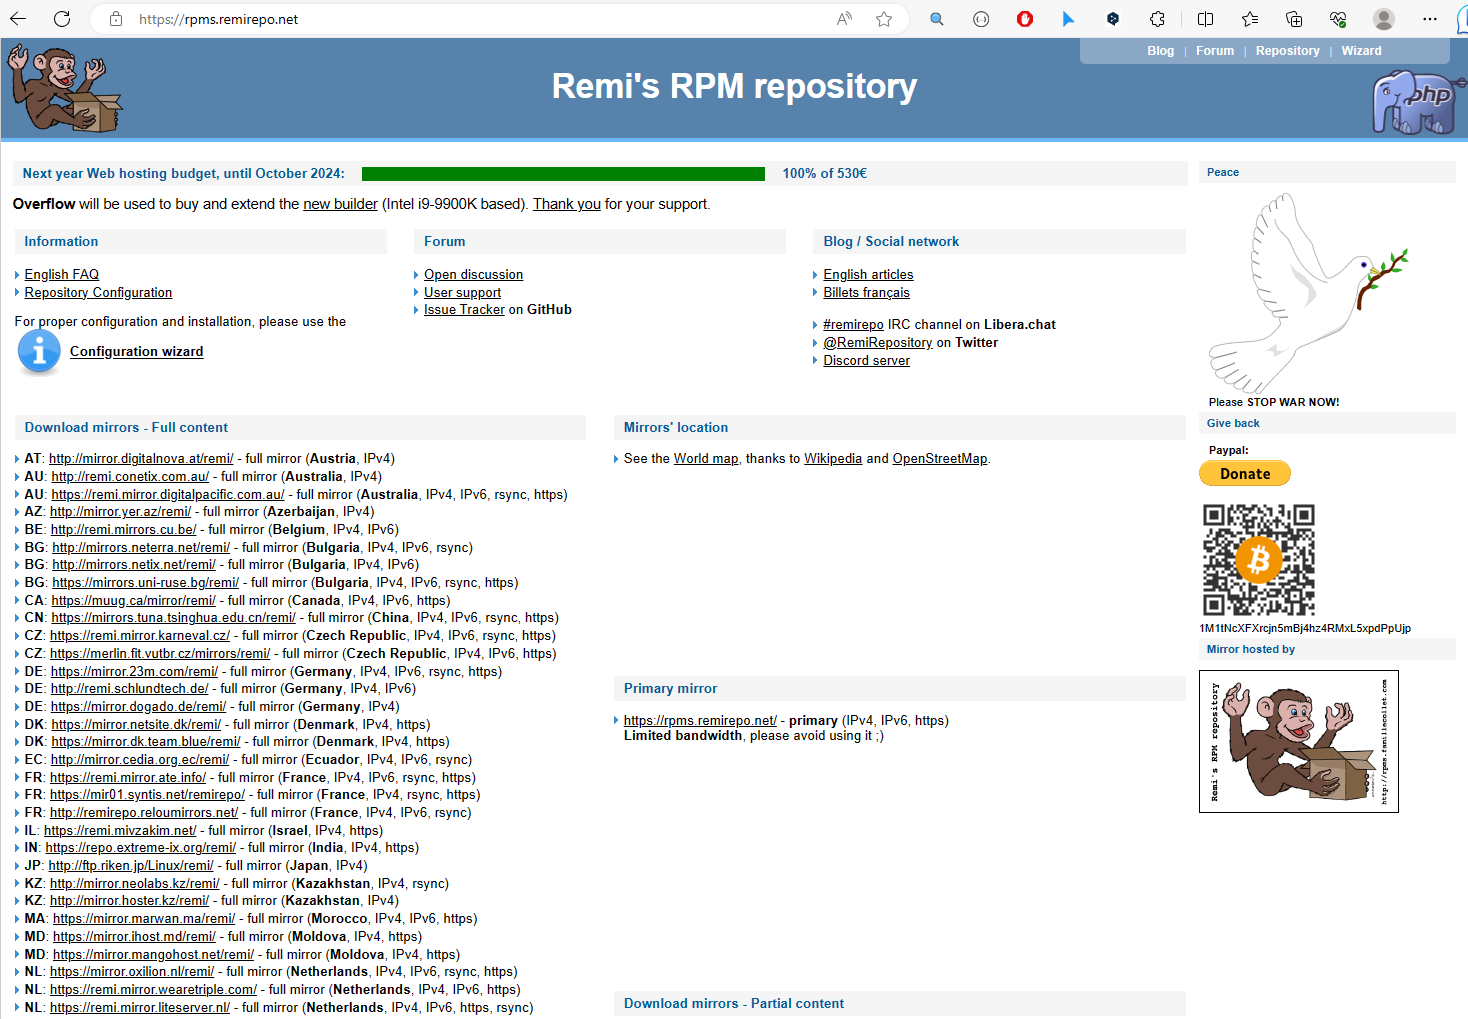Viewport: 1468px width, 1019px height.
Task: Click the budget progress bar
Action: [x=563, y=174]
